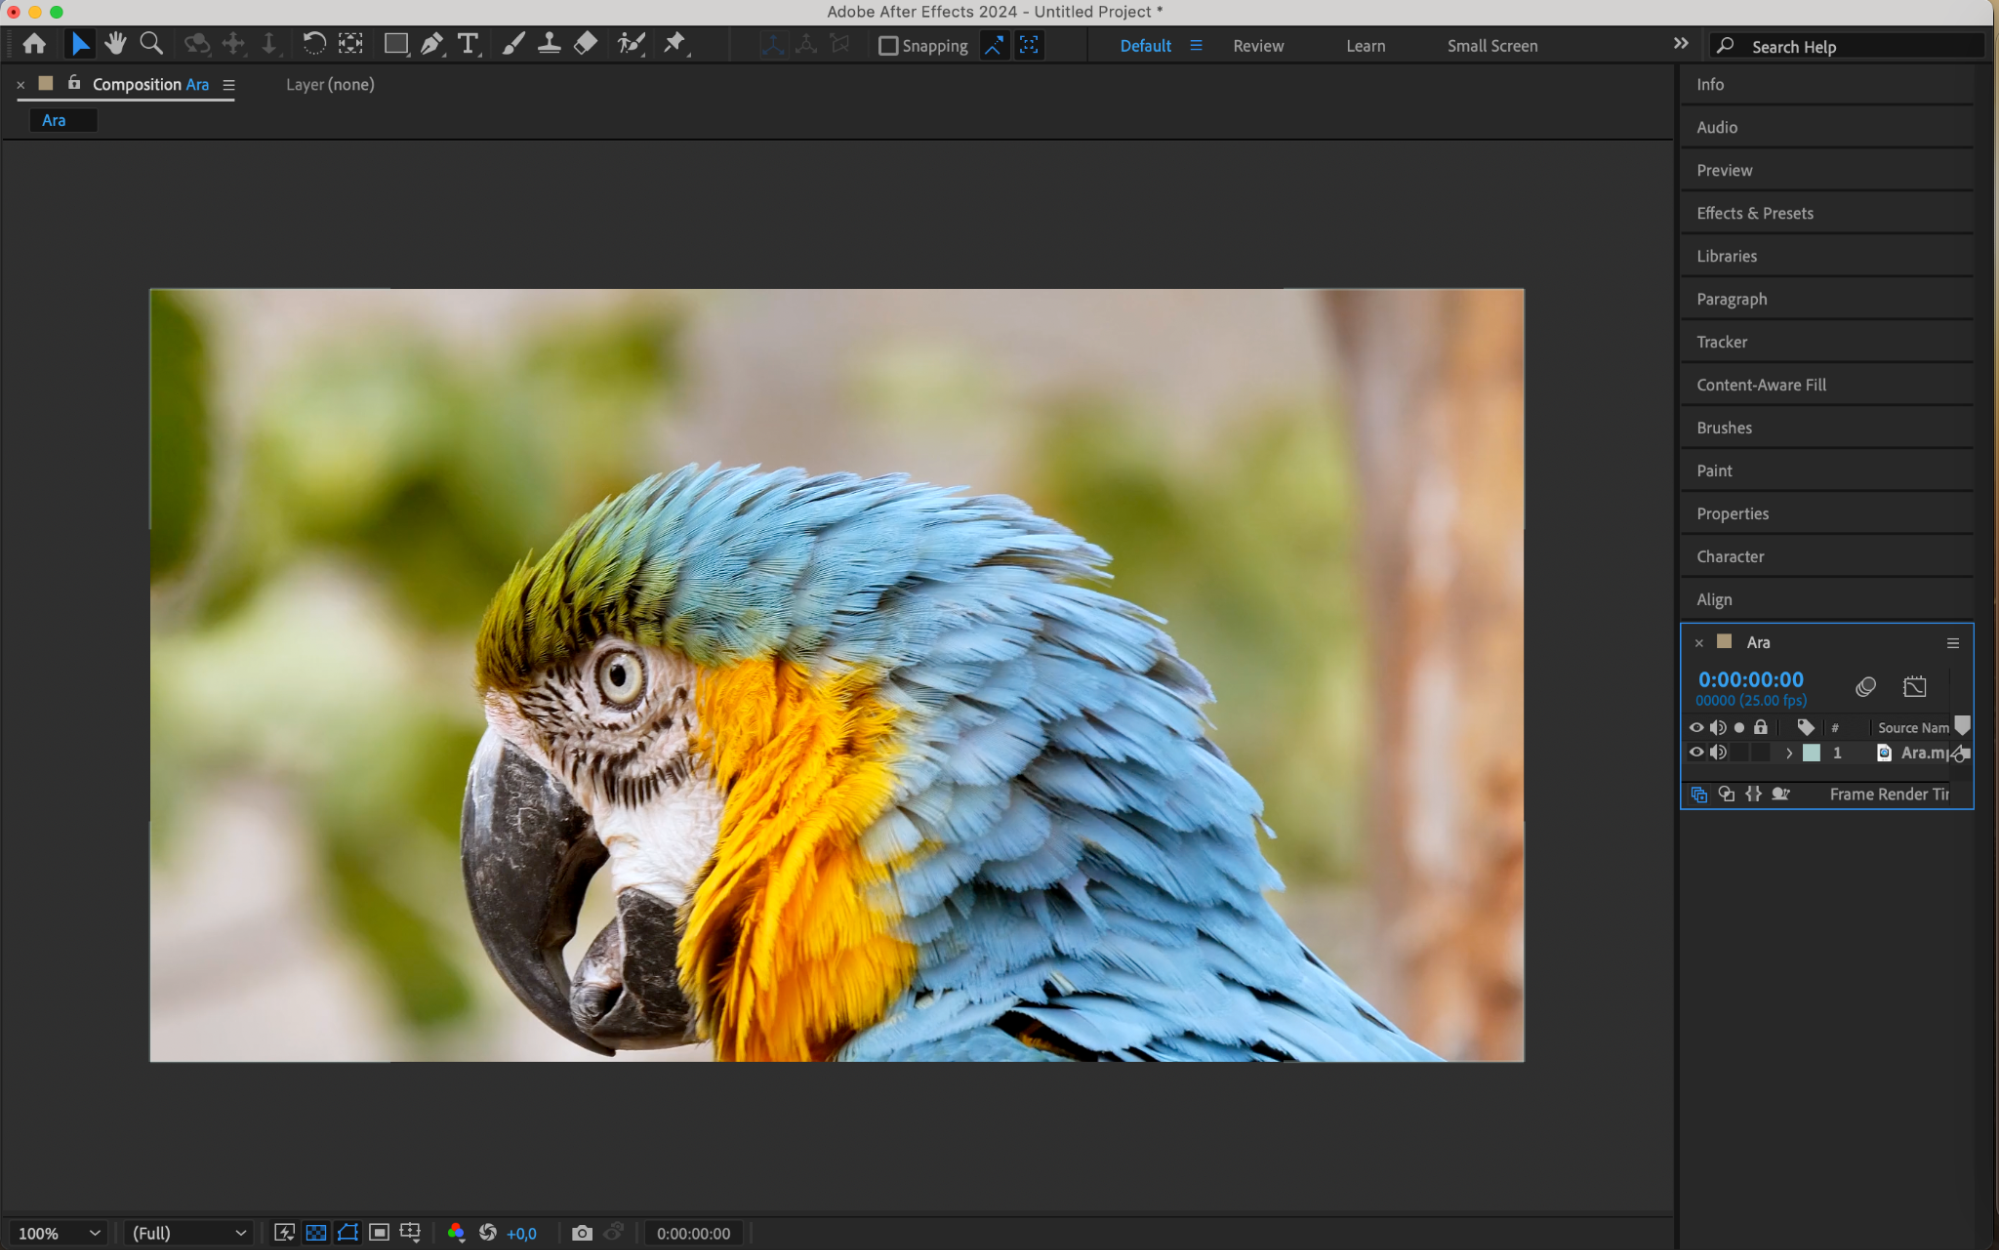
Task: Select the Horizontal Type tool
Action: coord(467,44)
